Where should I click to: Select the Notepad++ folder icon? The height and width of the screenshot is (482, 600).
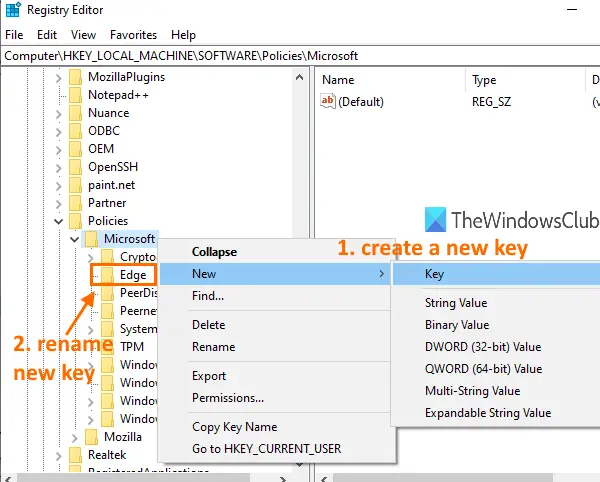(75, 95)
